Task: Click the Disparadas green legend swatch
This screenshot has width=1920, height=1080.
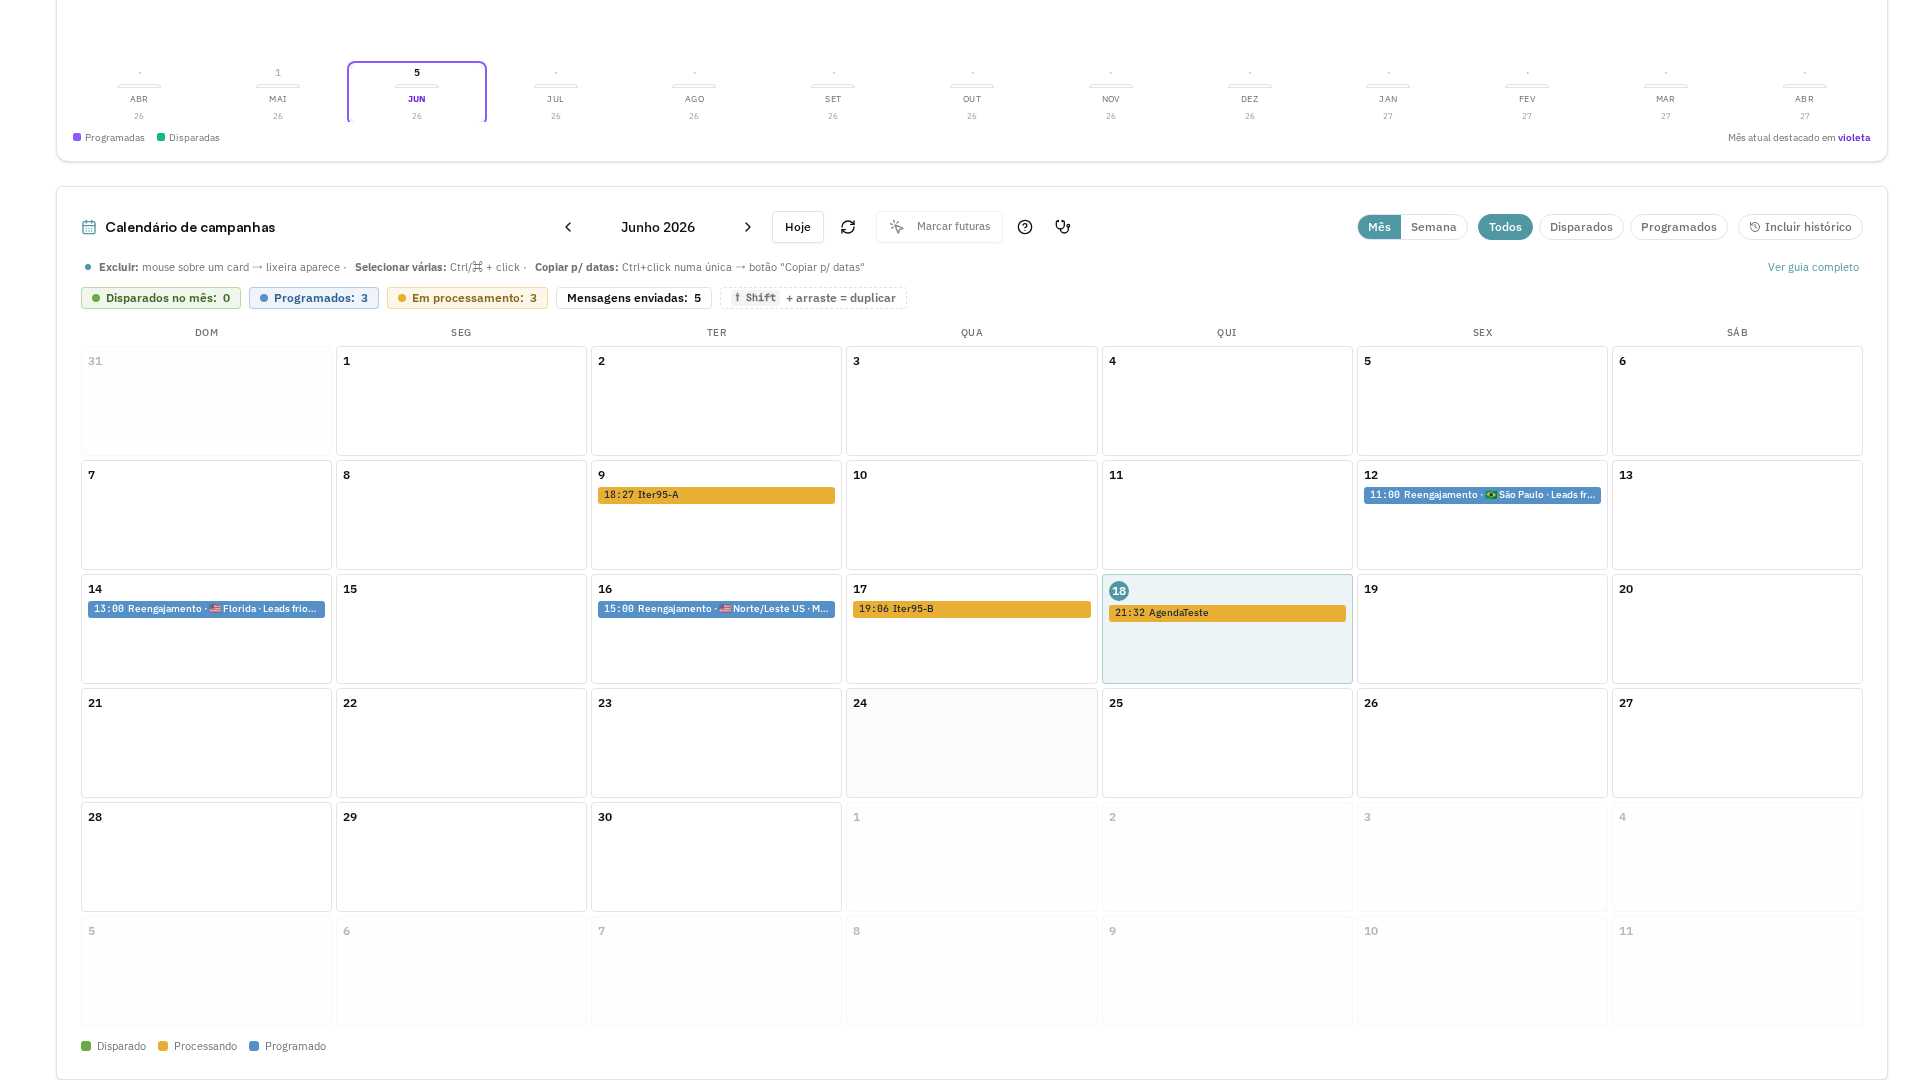Action: point(161,137)
